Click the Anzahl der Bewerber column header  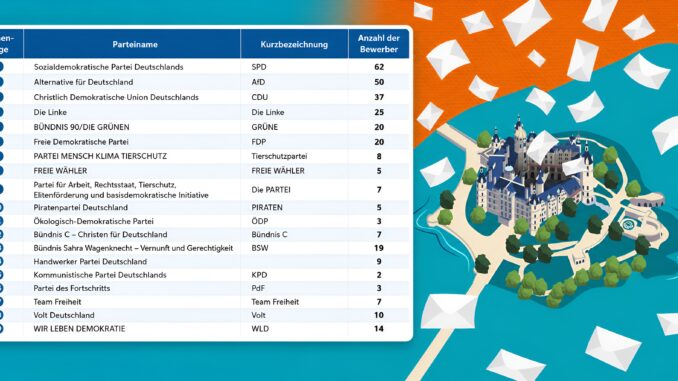point(378,44)
